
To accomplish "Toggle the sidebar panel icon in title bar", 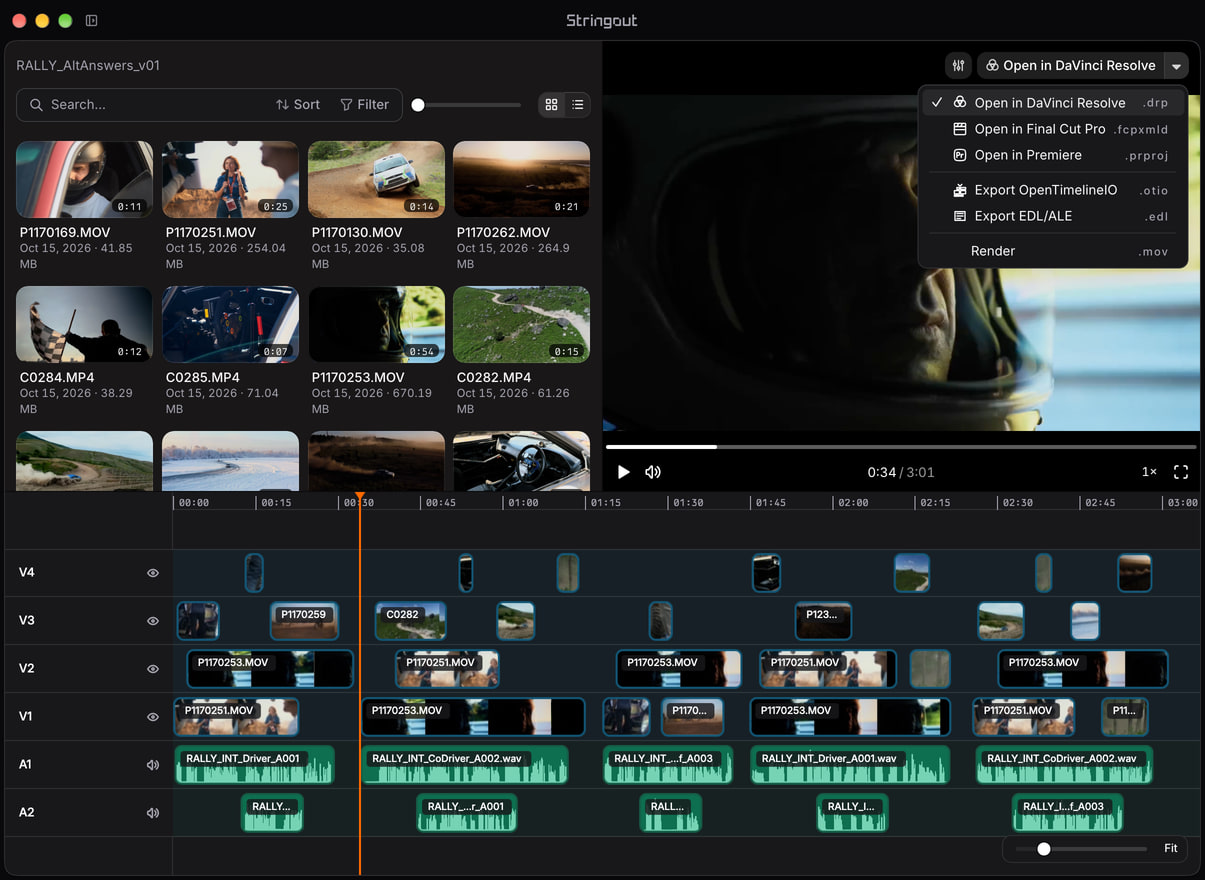I will point(92,20).
